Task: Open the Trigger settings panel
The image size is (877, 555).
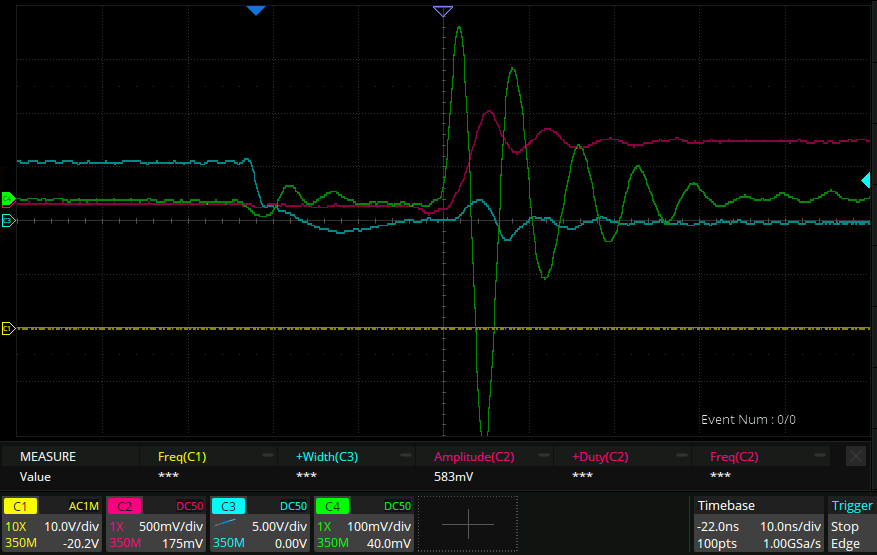Action: (x=851, y=525)
